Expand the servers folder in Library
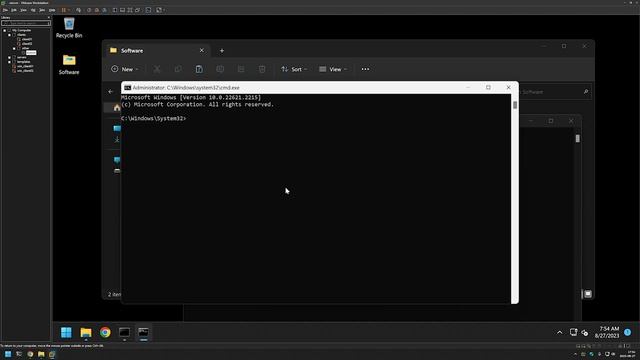This screenshot has height=360, width=640. tap(9, 58)
